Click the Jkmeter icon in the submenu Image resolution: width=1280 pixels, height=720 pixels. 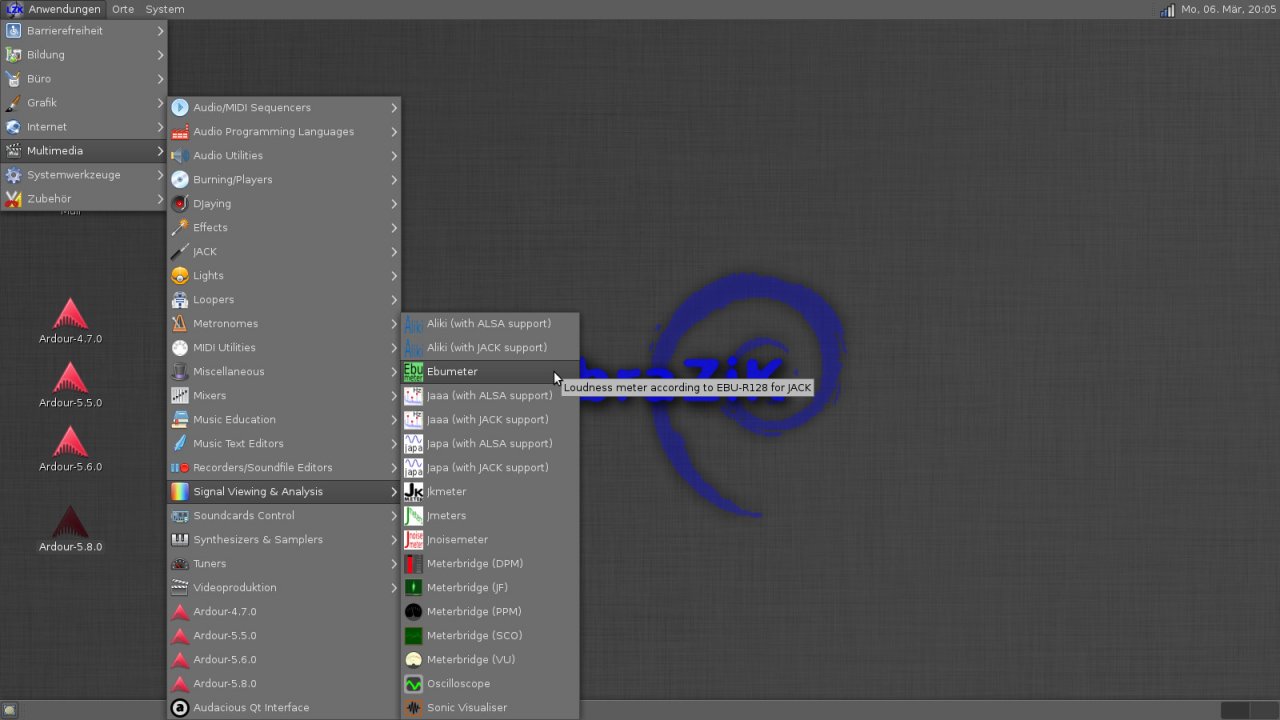[x=413, y=492]
